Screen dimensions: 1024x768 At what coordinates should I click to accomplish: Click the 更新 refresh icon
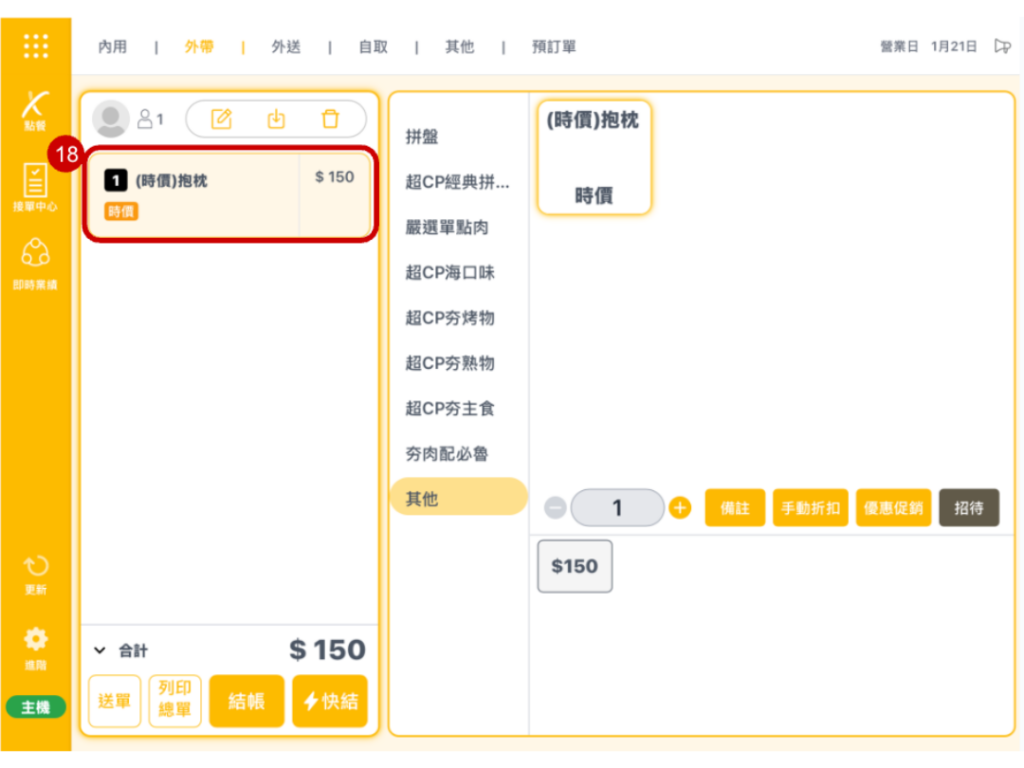35,574
